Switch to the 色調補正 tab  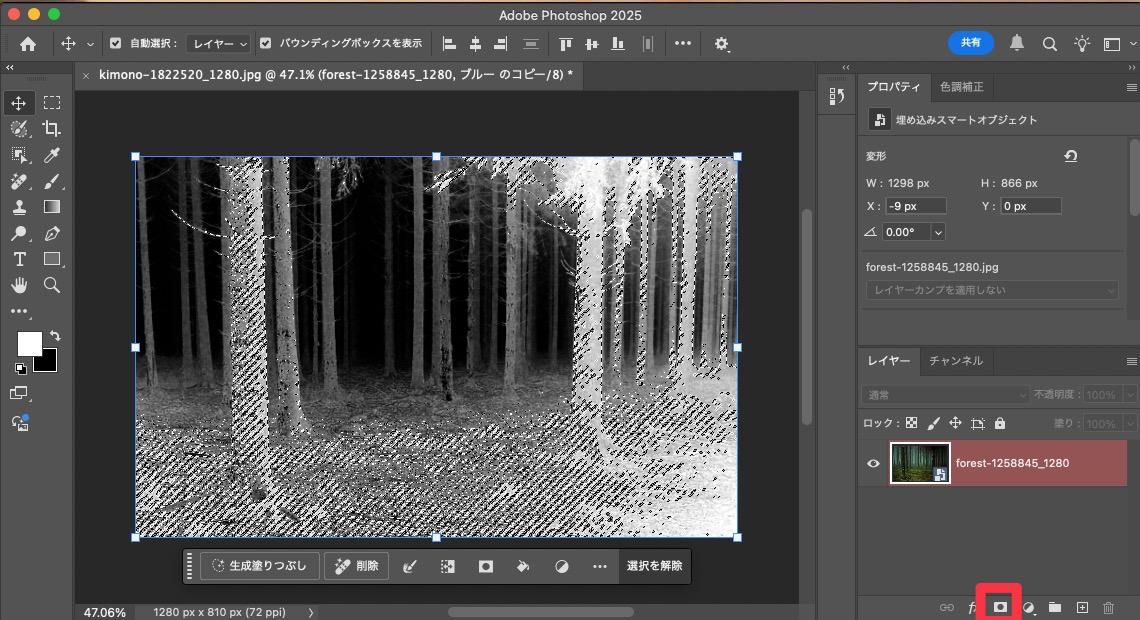pos(961,87)
